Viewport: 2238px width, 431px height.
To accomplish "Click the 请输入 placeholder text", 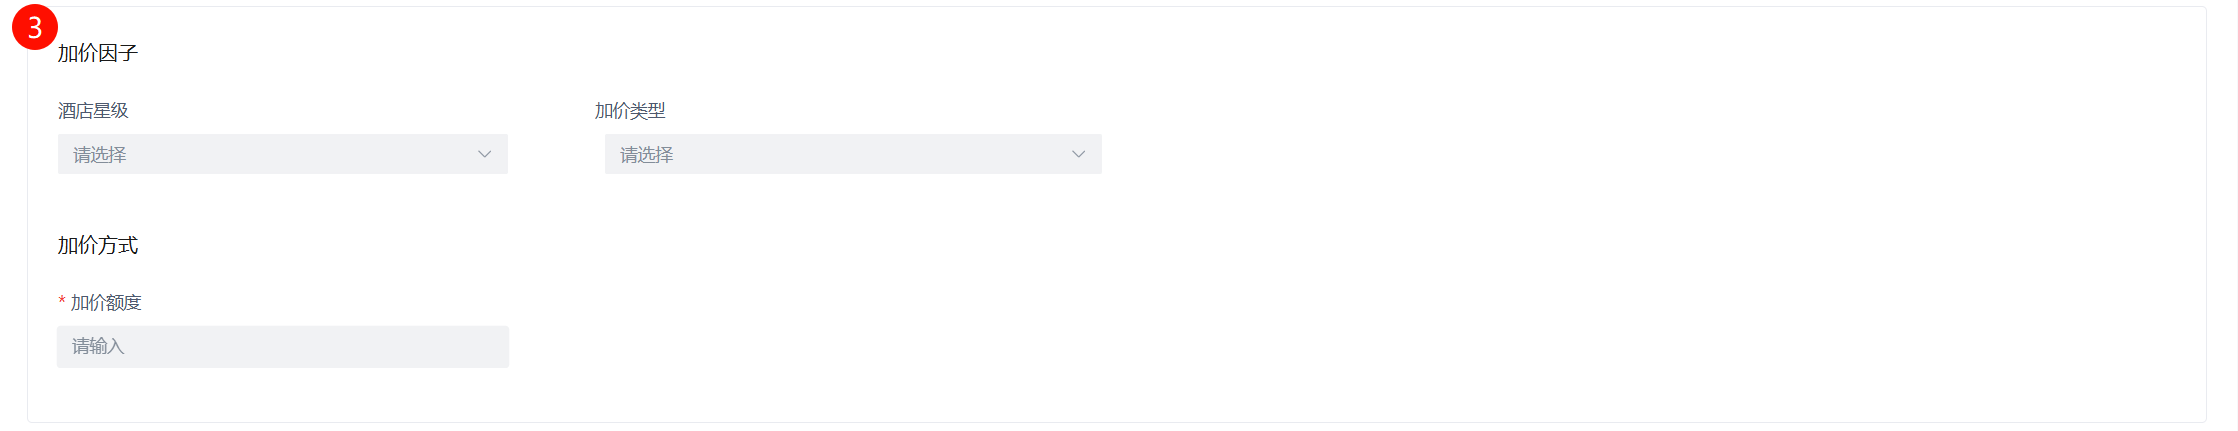I will [98, 346].
